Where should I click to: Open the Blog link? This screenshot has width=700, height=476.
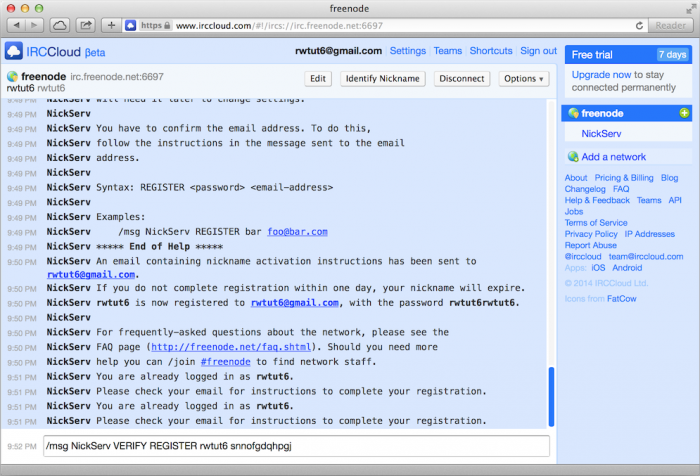pyautogui.click(x=669, y=178)
